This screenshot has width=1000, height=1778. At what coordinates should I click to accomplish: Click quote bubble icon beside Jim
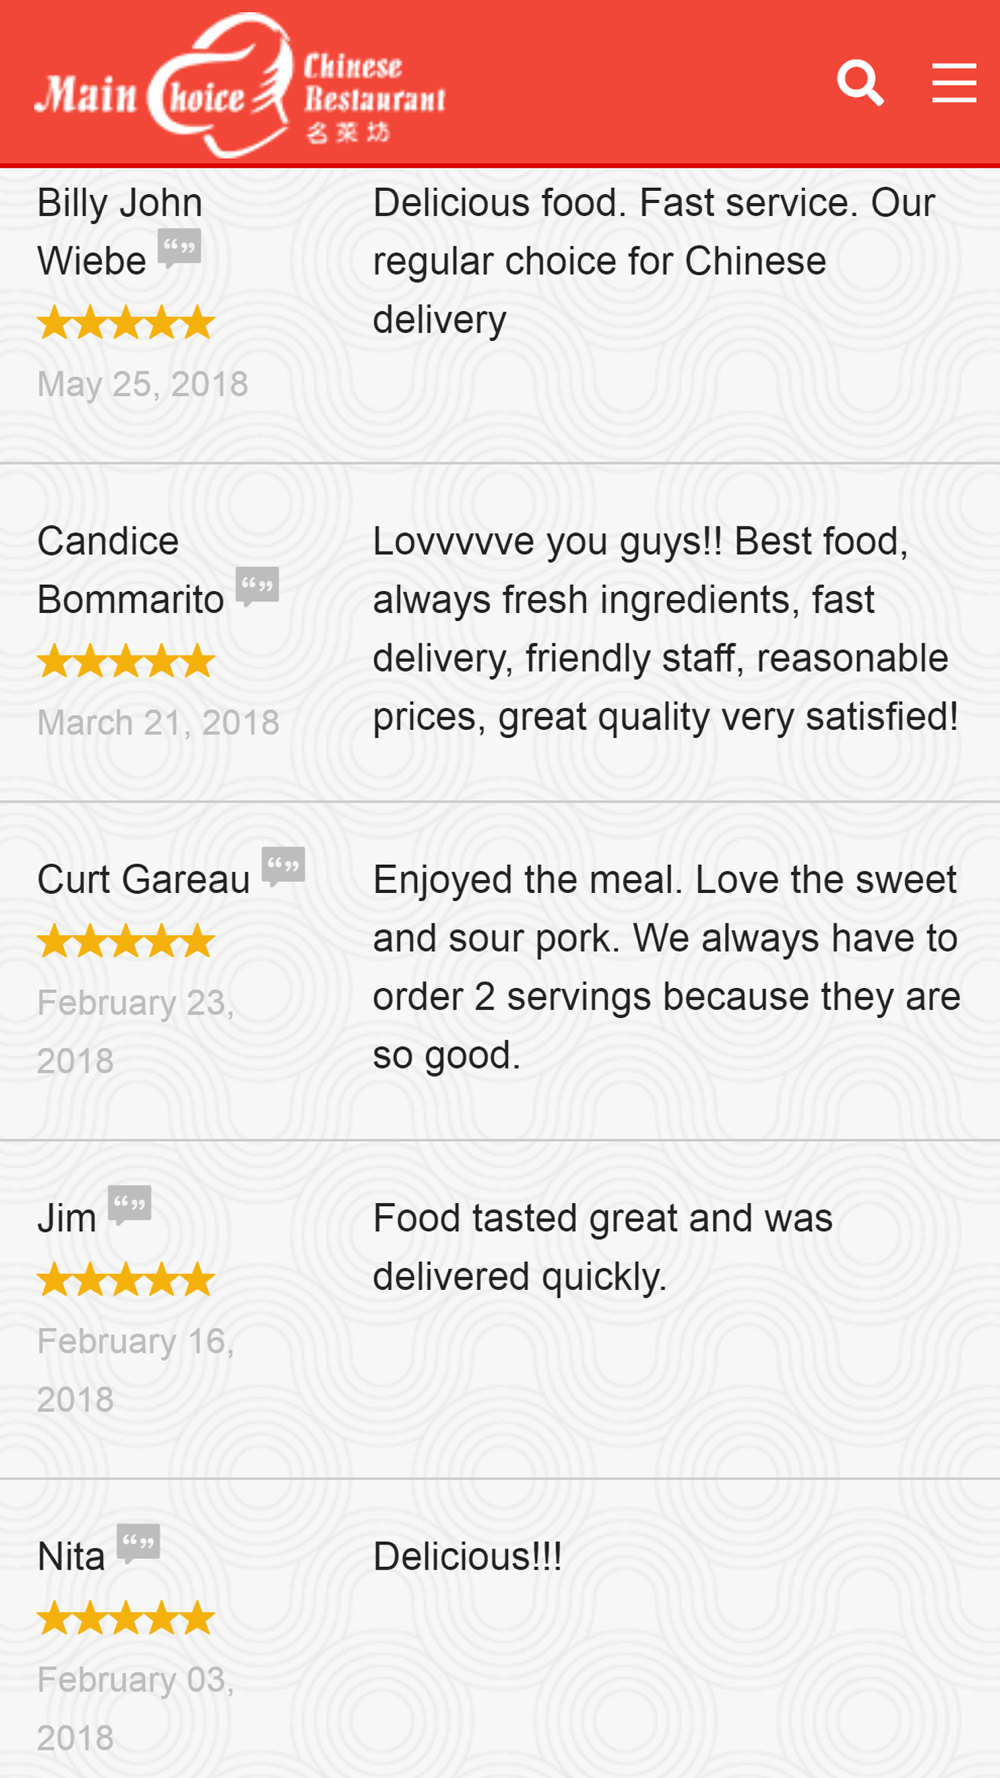[130, 1205]
